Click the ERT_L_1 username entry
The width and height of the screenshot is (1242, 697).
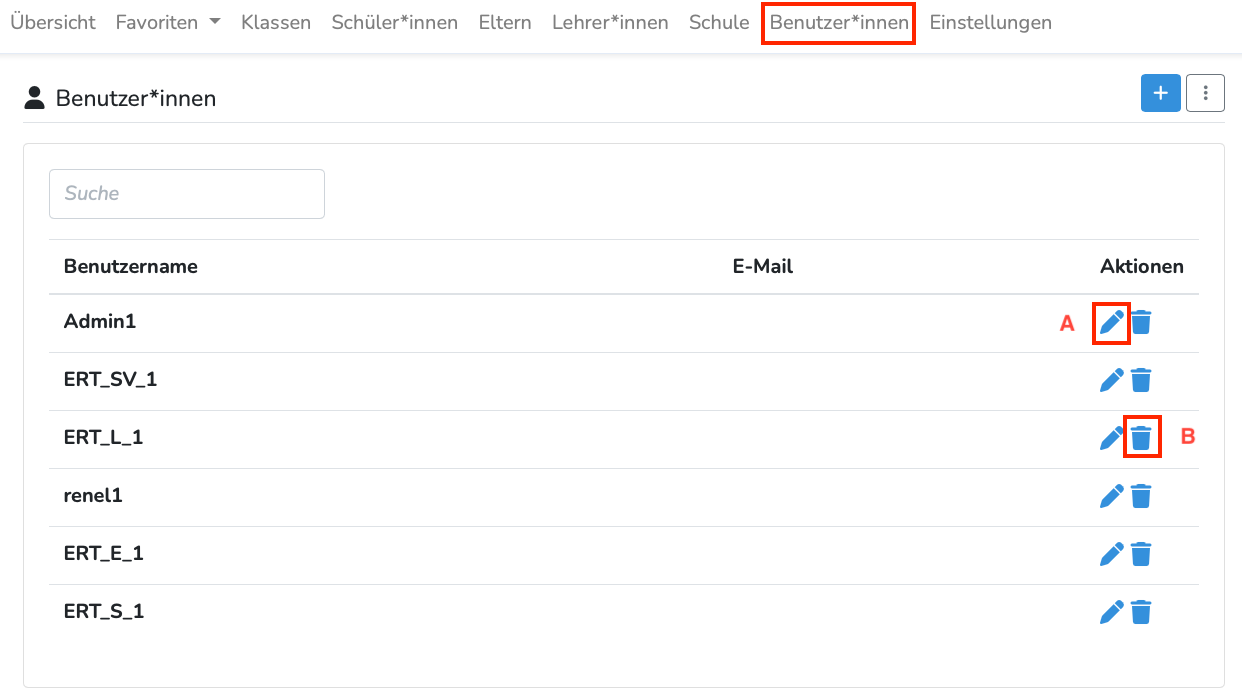tap(104, 438)
